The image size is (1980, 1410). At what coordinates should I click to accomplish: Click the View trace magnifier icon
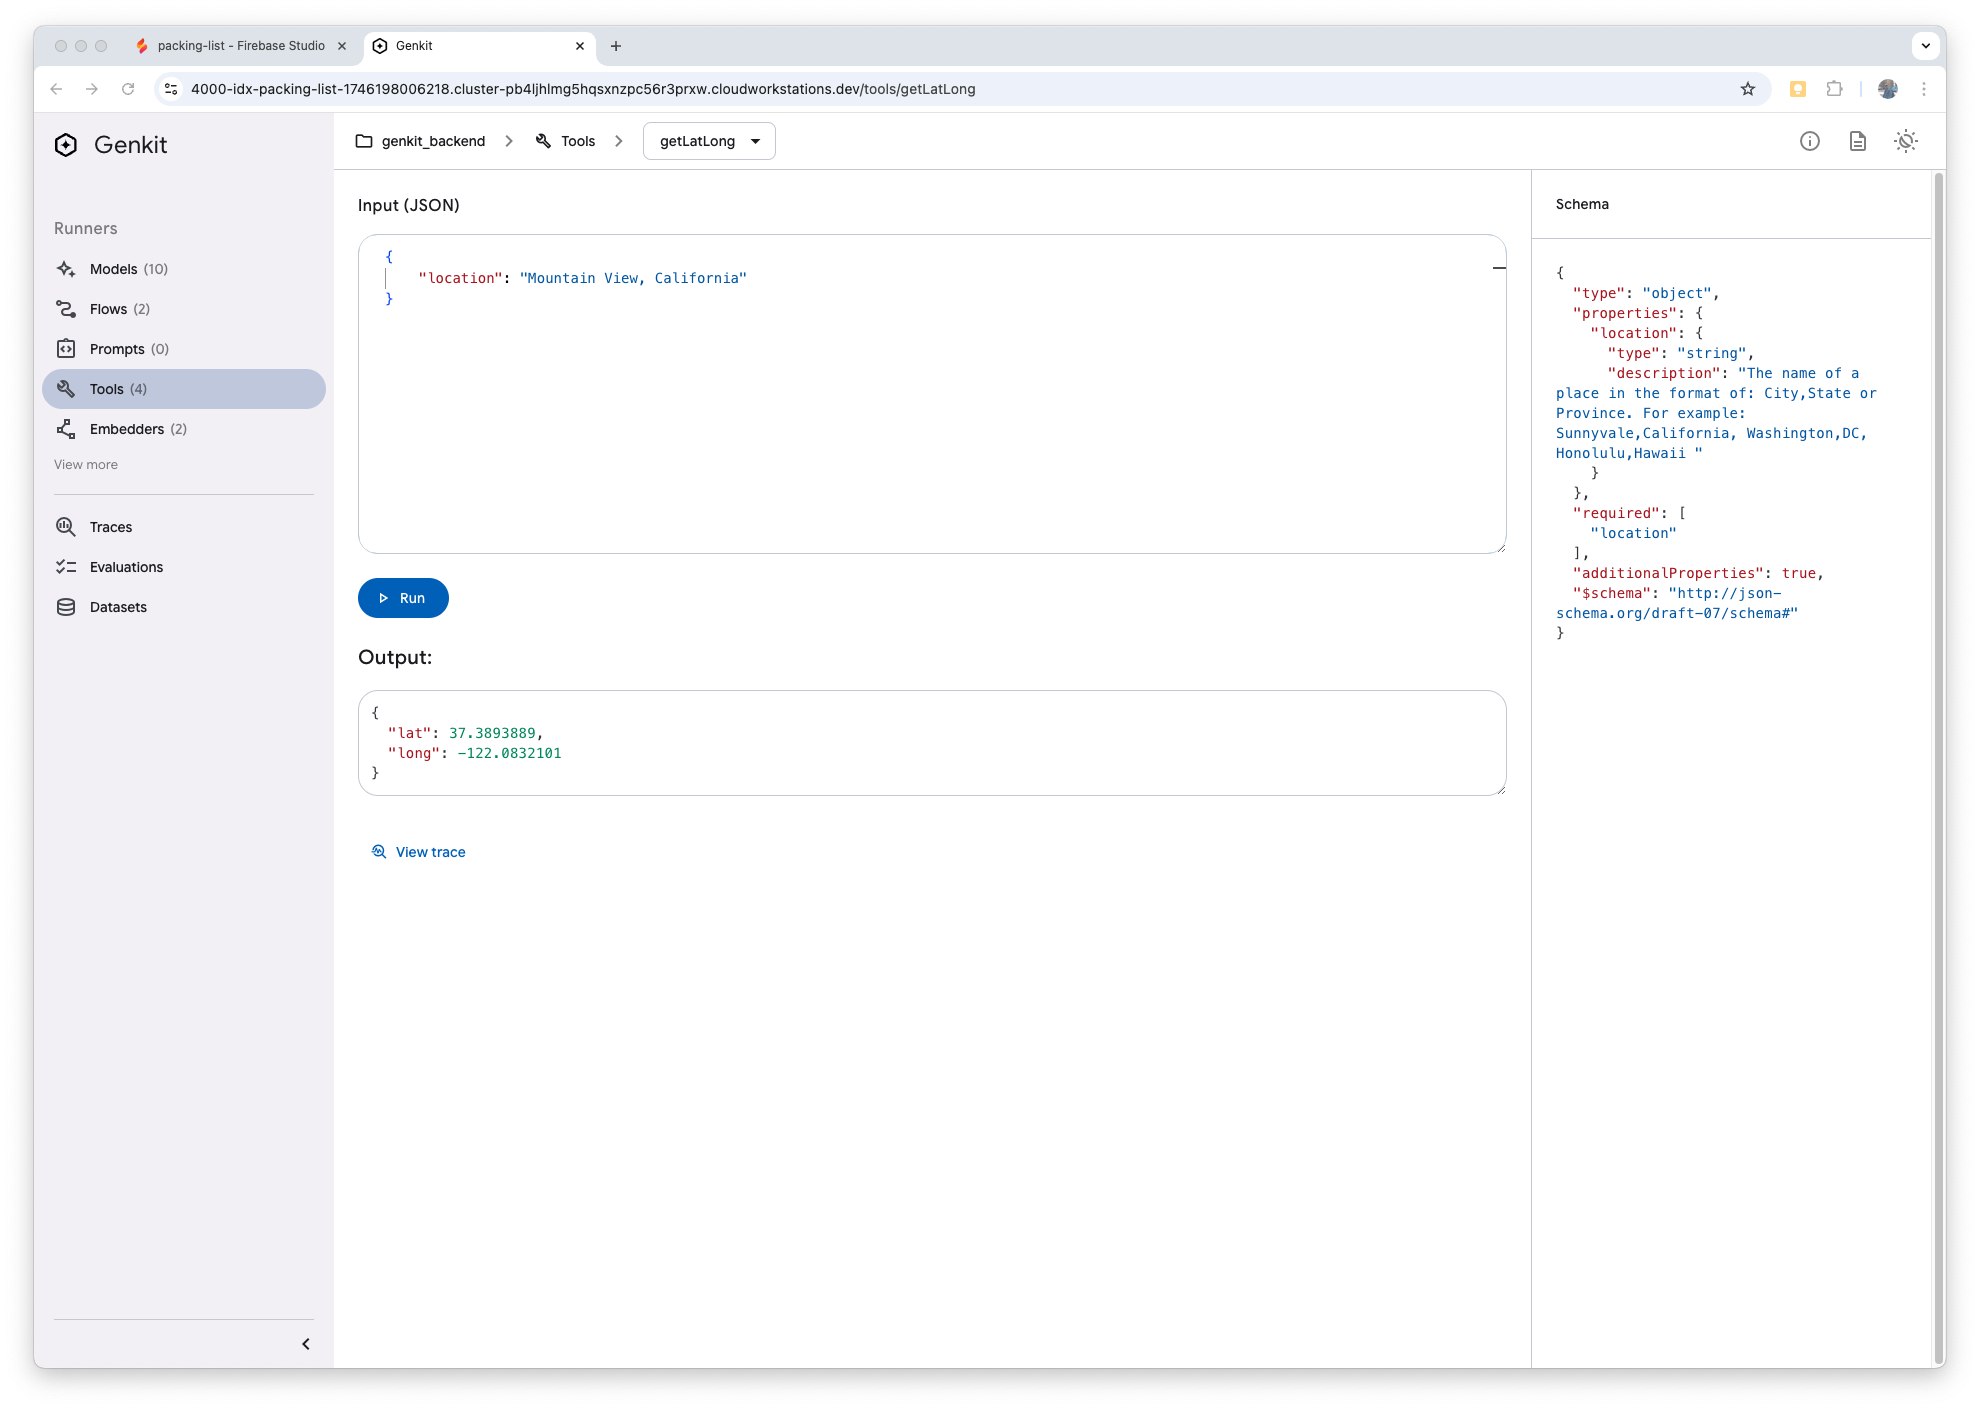click(379, 852)
